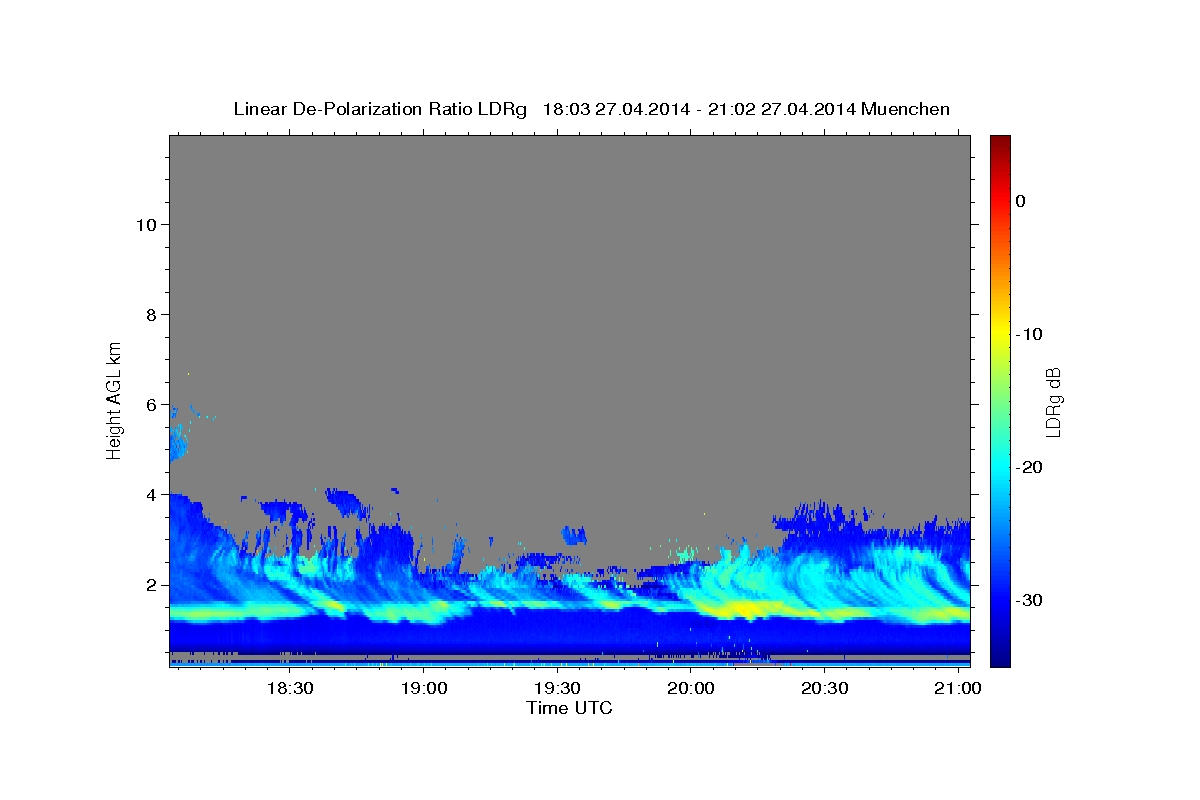The height and width of the screenshot is (800, 1200).
Task: Click the colorbar value 0
Action: [1020, 201]
